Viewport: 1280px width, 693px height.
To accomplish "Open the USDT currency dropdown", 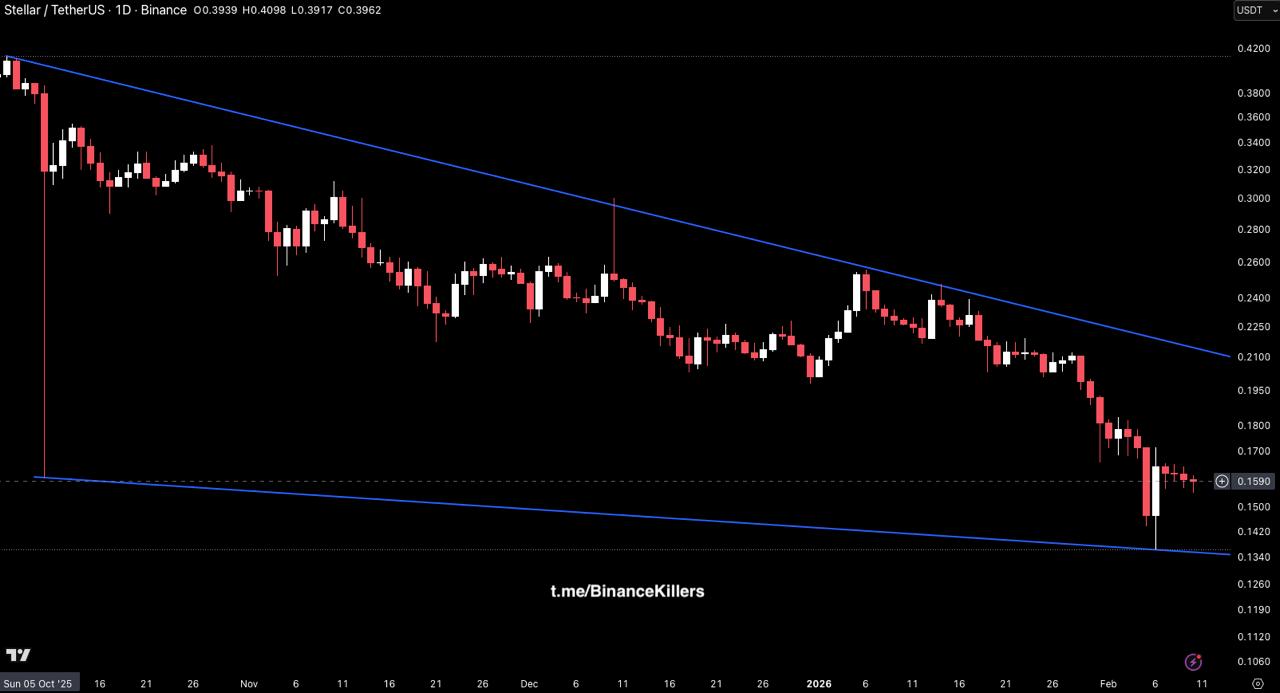I will click(x=1253, y=10).
